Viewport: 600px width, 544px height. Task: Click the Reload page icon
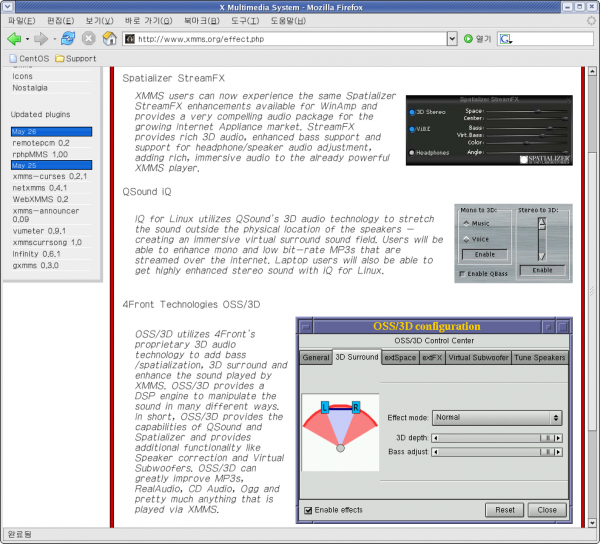coord(68,38)
